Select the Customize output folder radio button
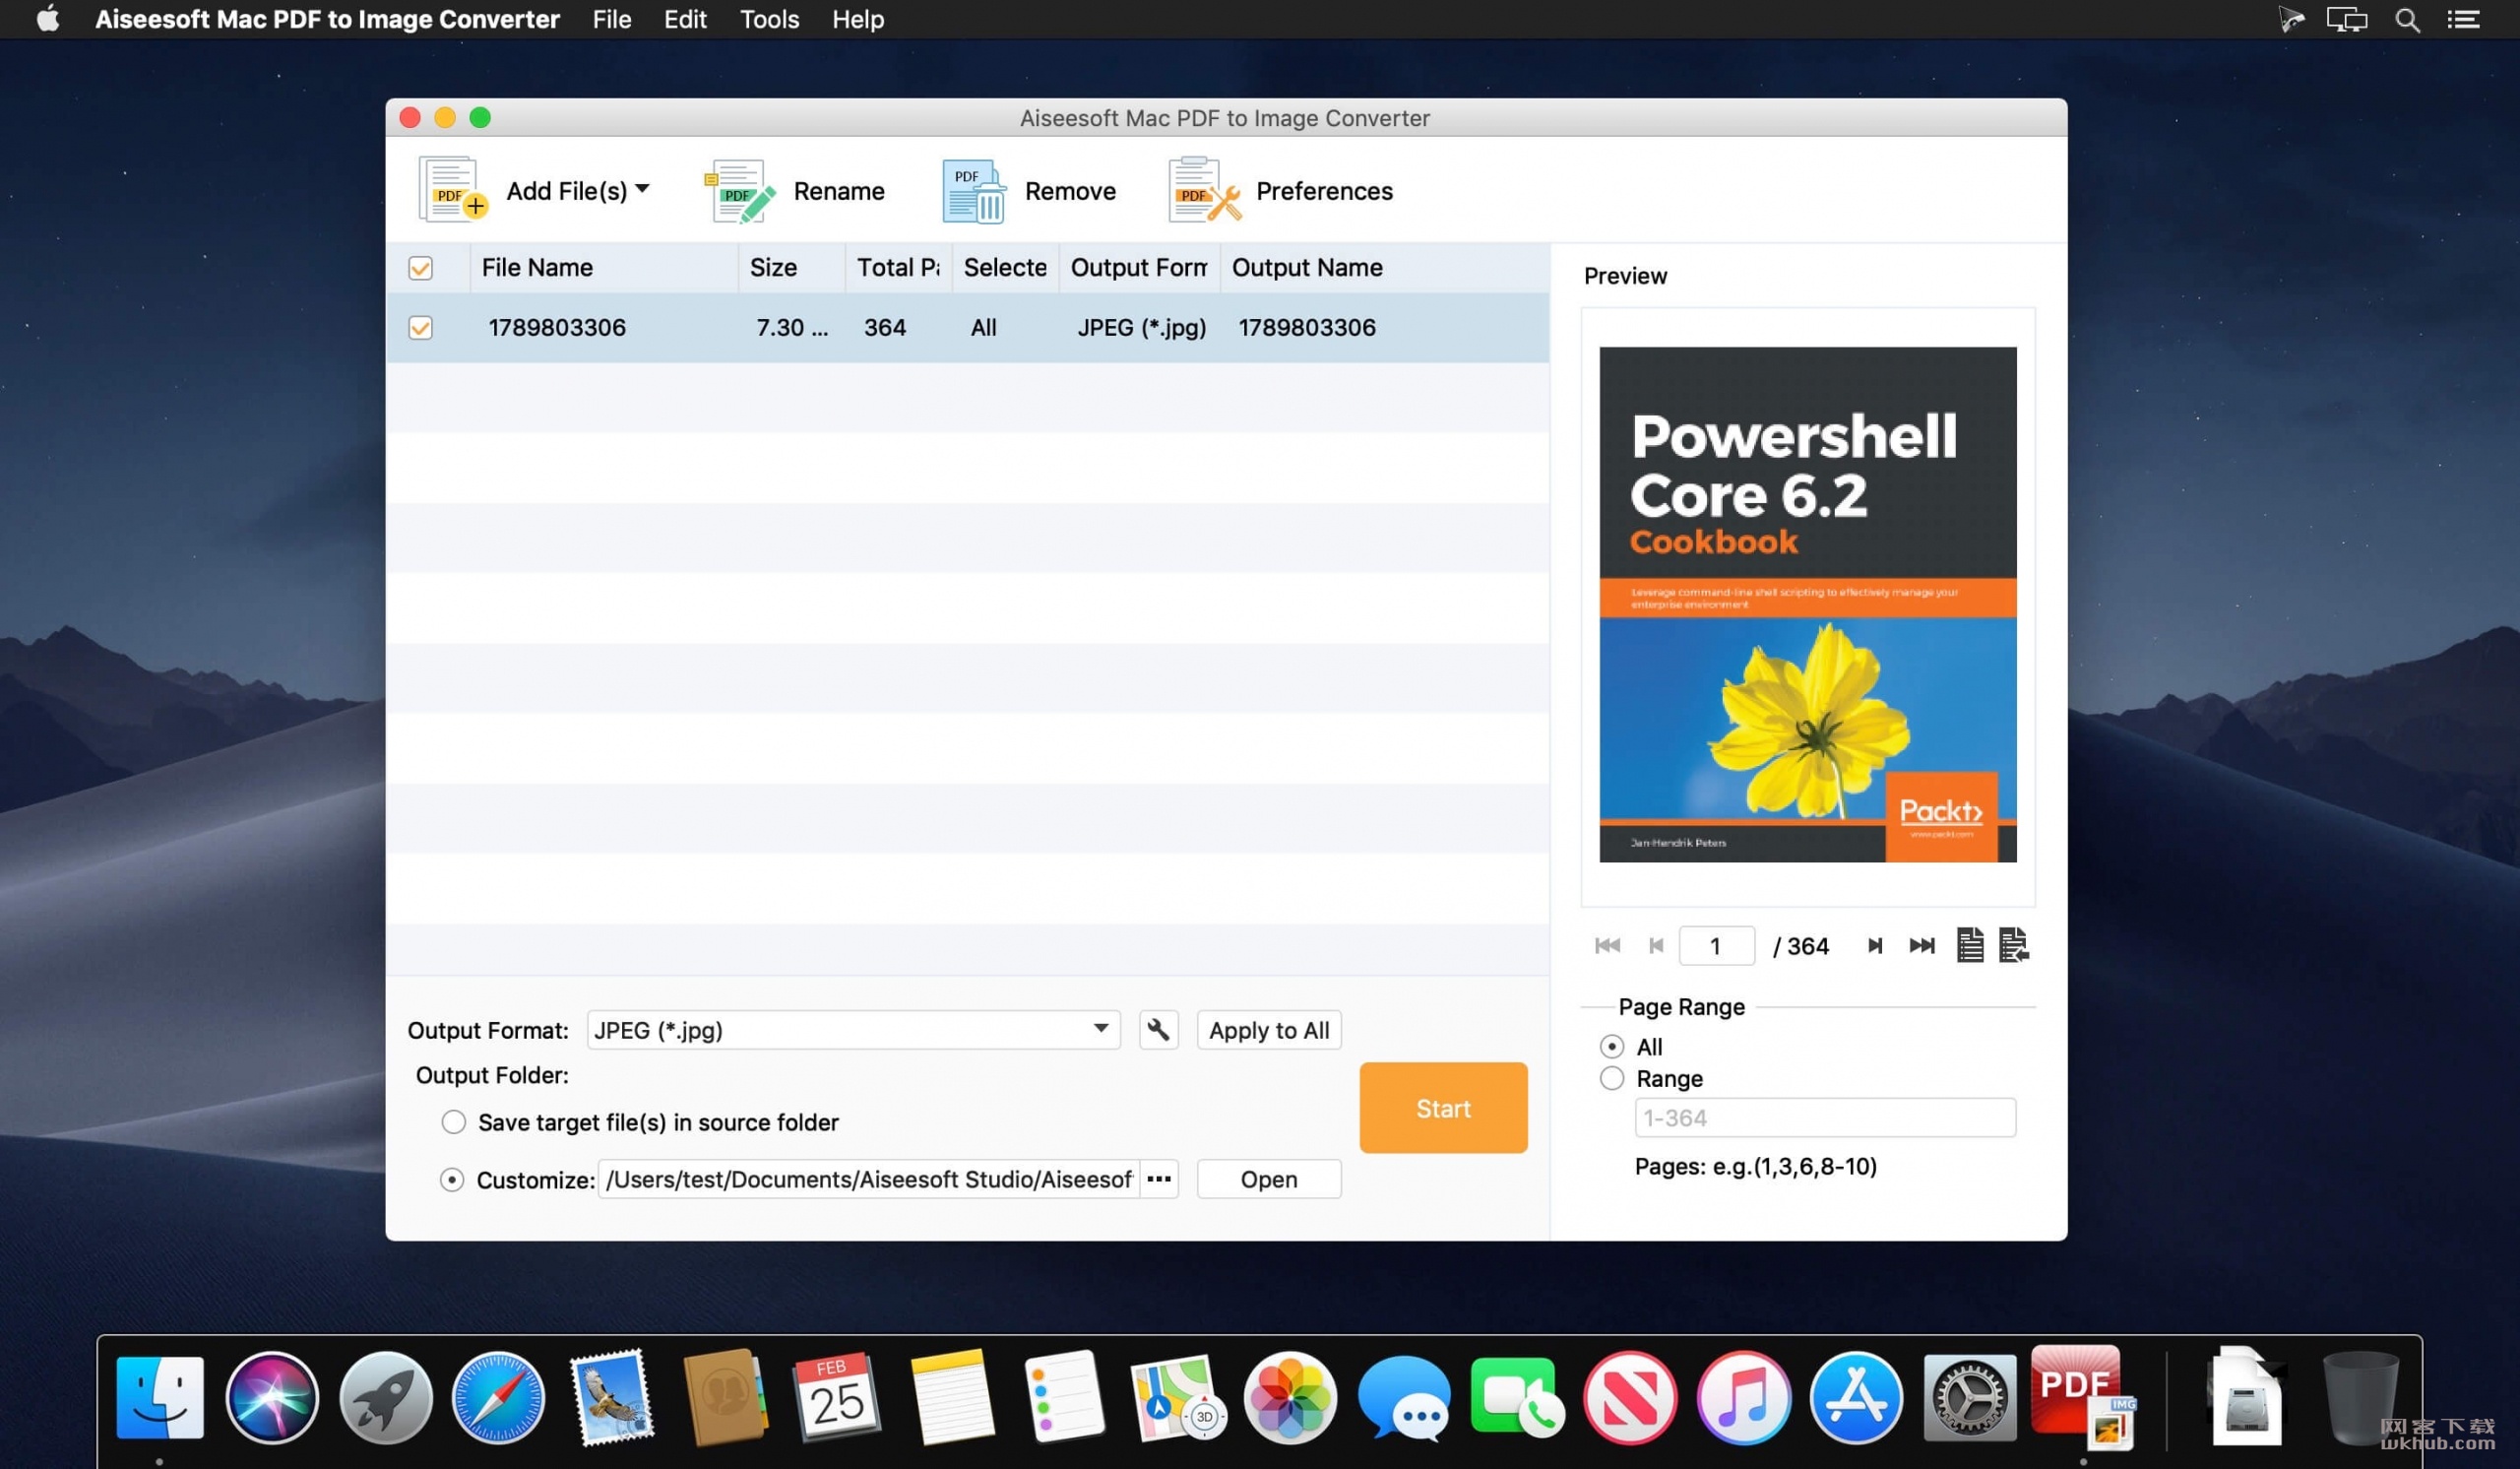The height and width of the screenshot is (1469, 2520). [x=452, y=1180]
